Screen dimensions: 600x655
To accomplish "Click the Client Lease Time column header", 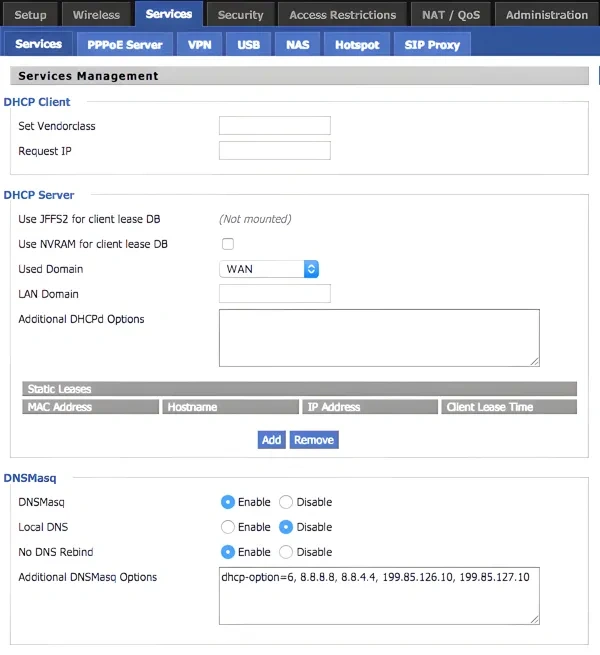I will point(509,406).
